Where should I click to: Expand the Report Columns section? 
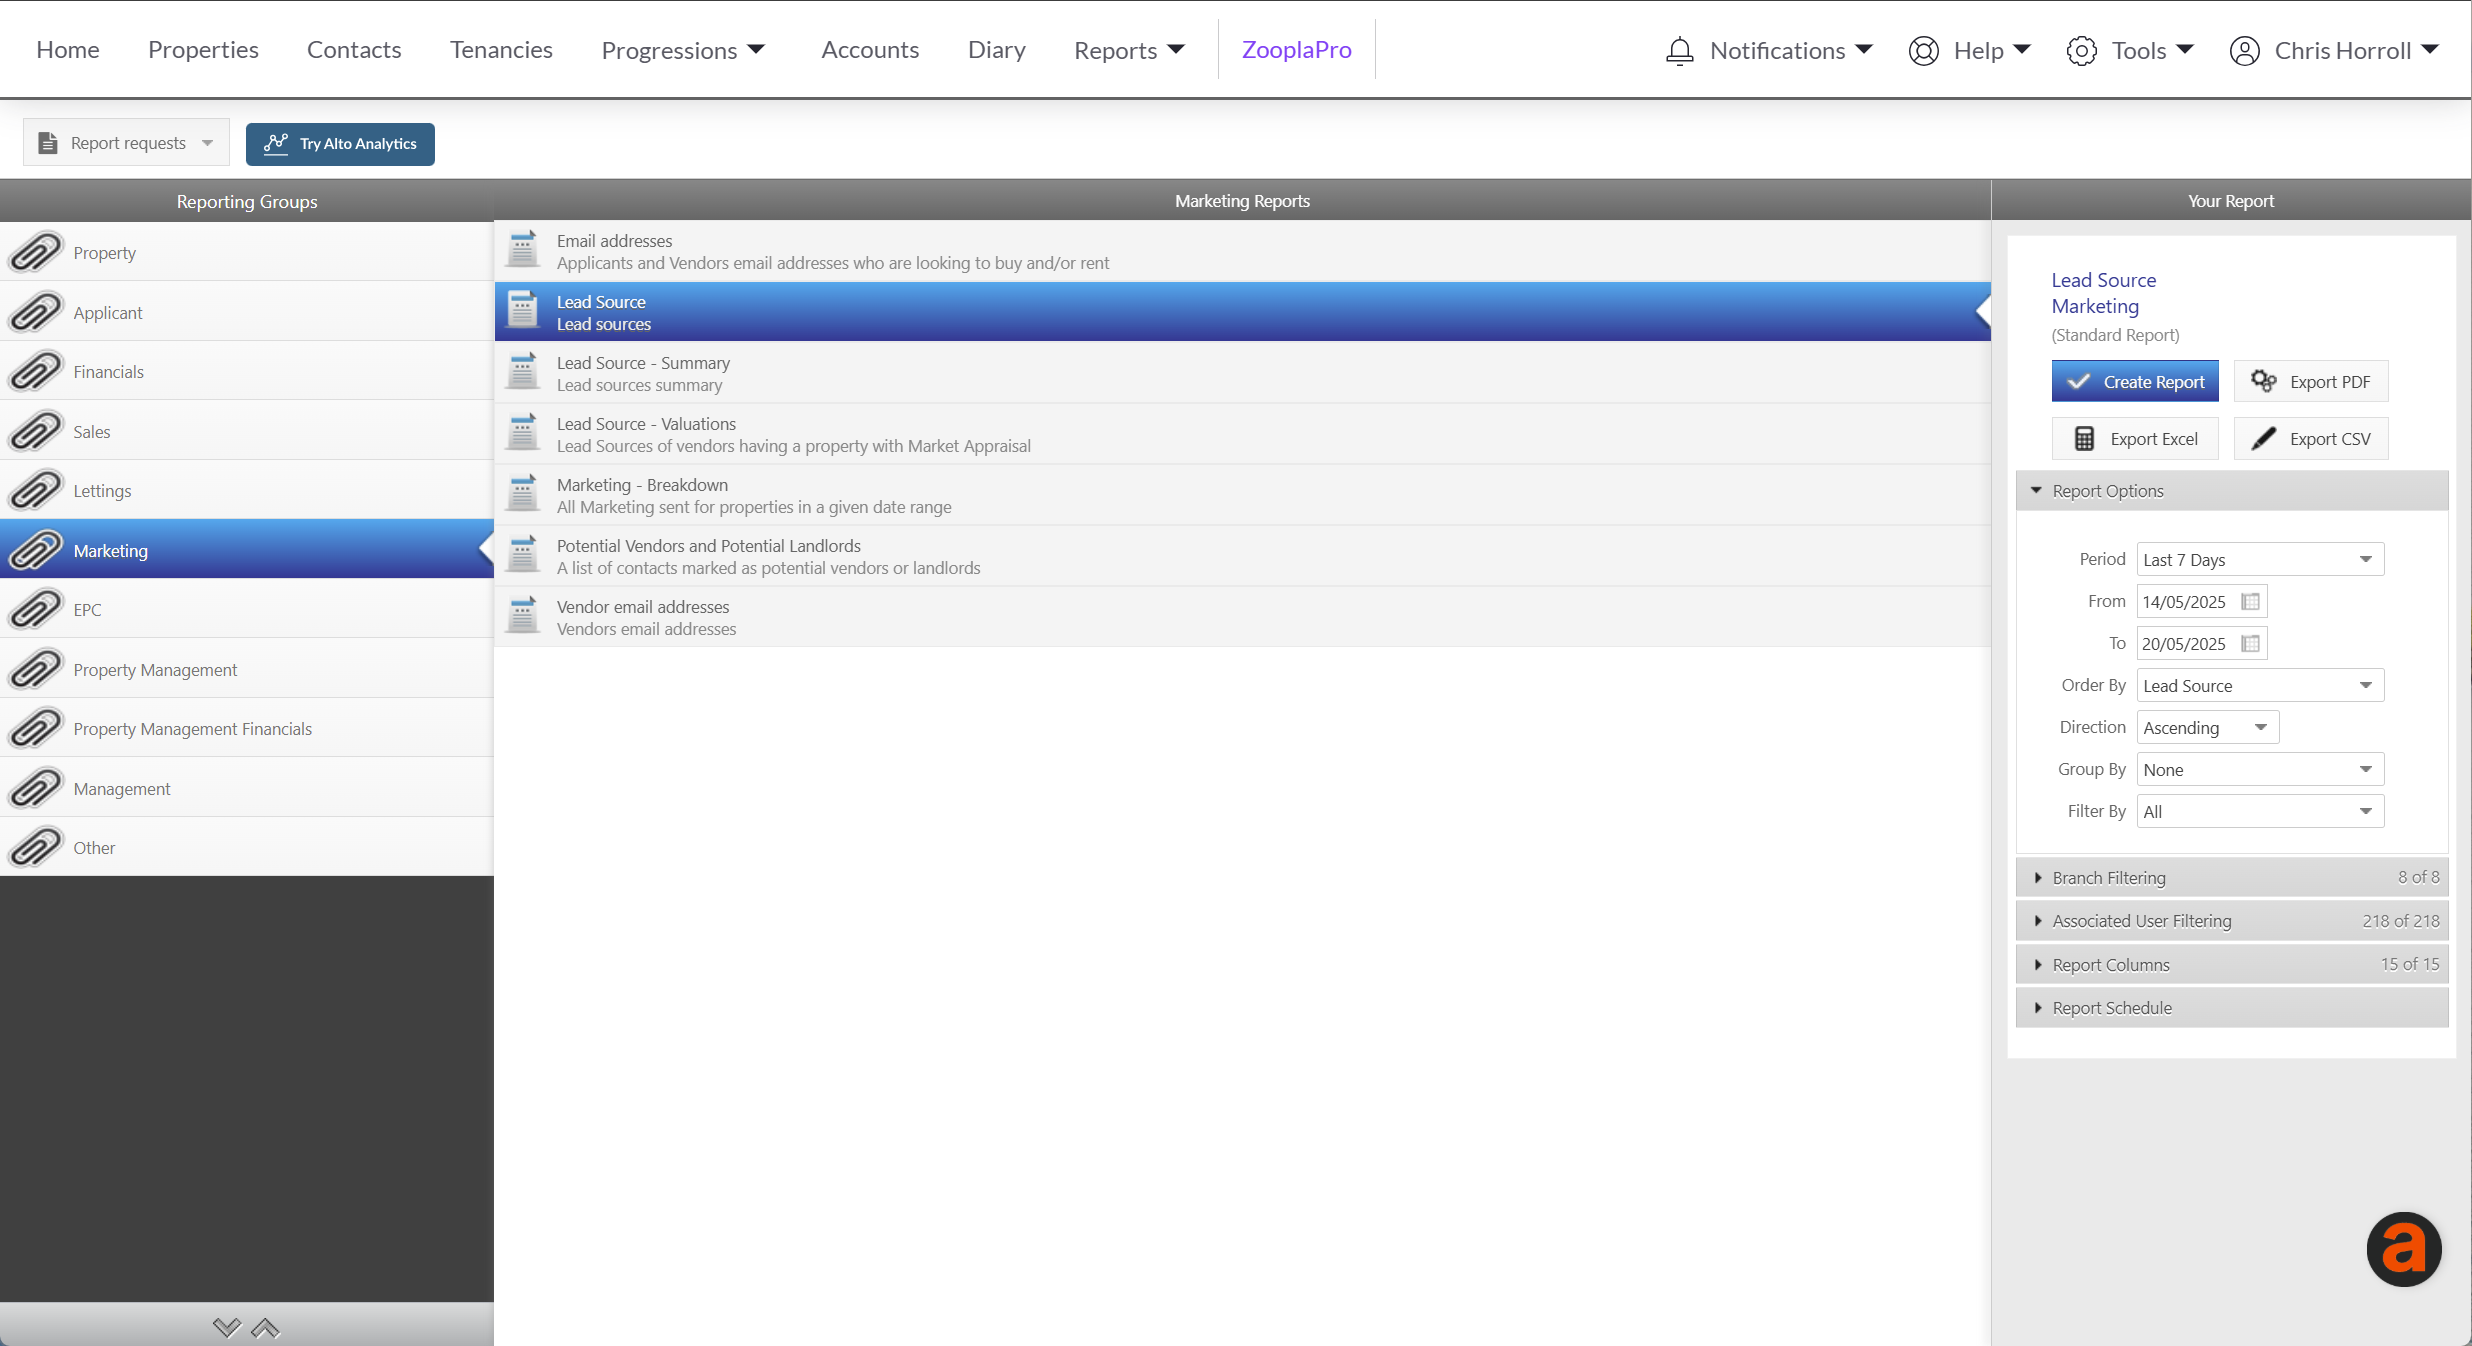(2232, 964)
